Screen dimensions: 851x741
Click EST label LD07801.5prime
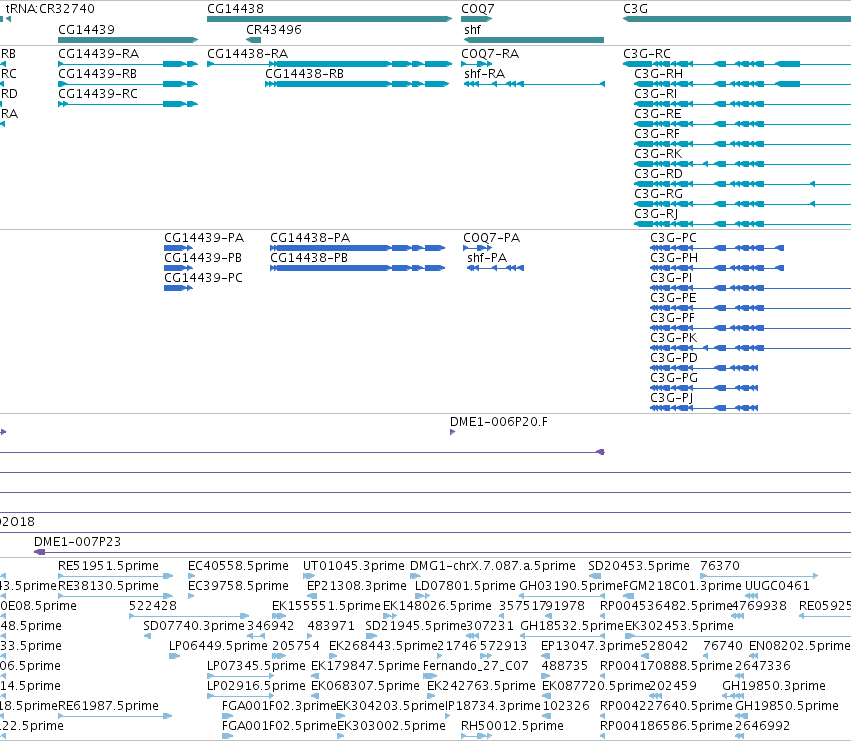click(x=465, y=586)
